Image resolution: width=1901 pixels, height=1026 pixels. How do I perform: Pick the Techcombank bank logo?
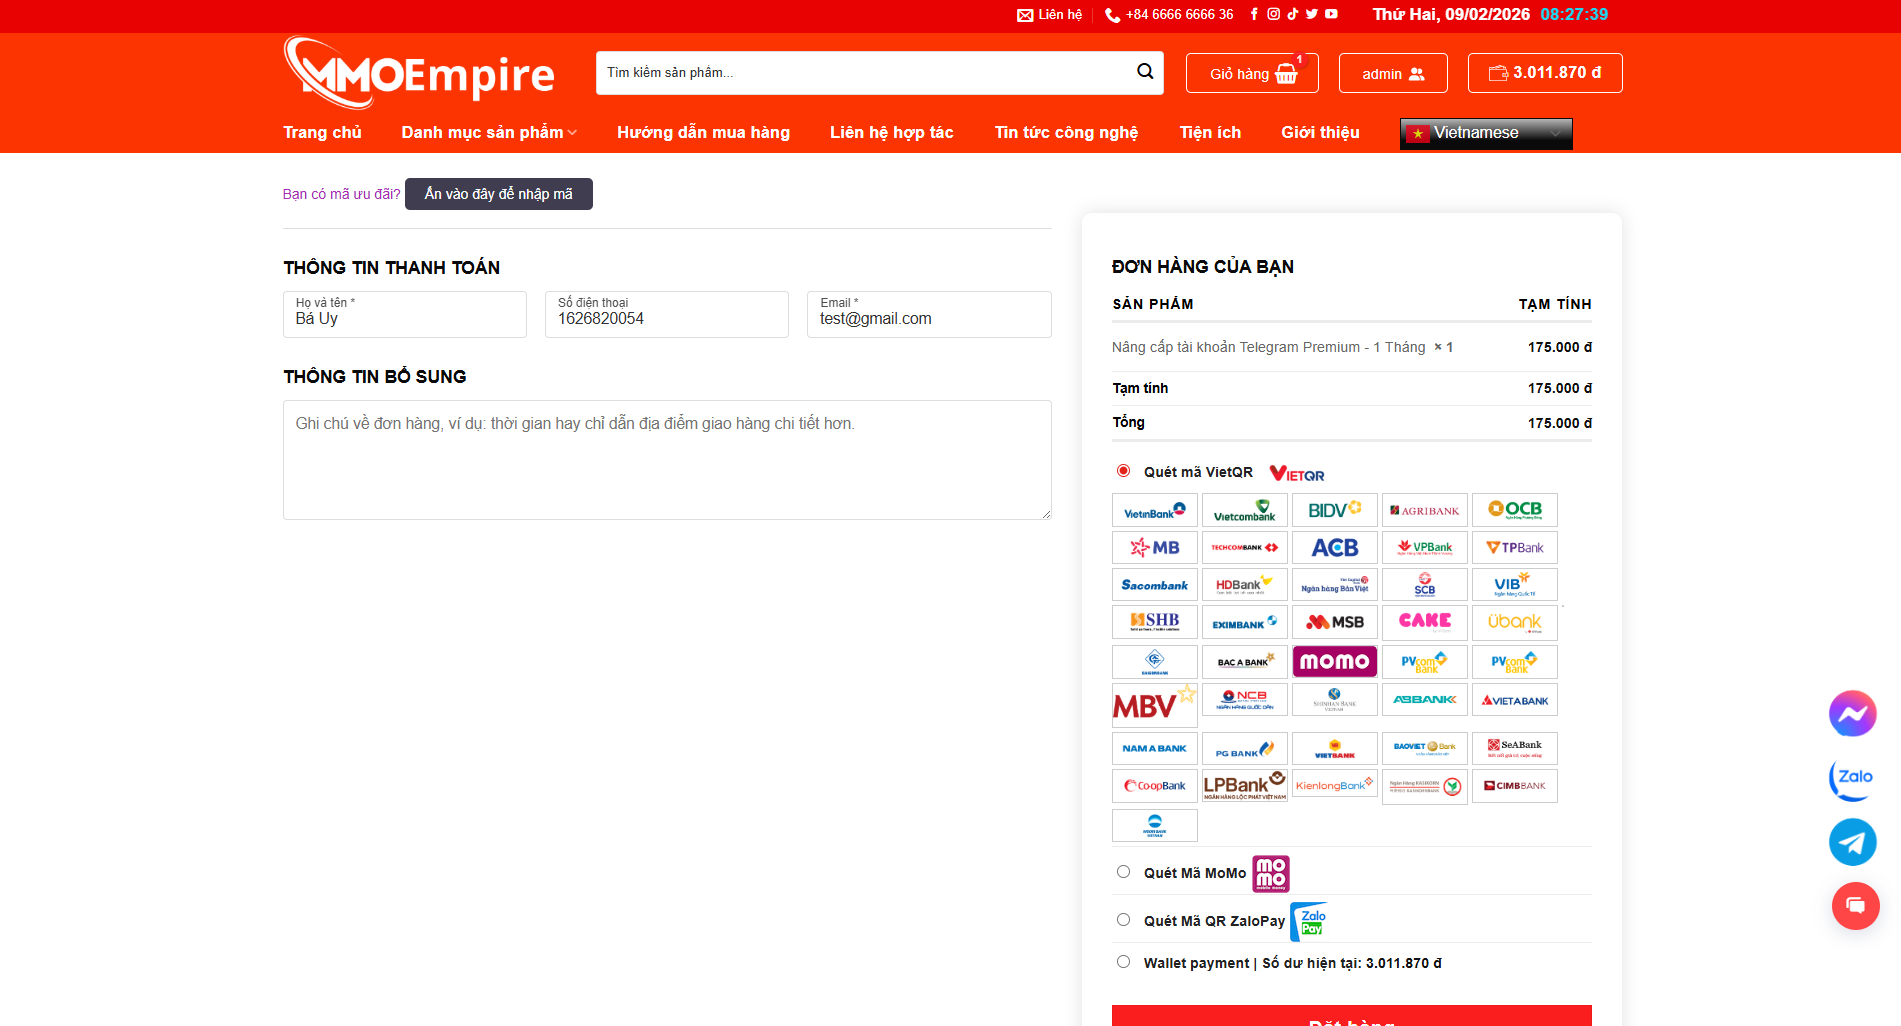1244,548
